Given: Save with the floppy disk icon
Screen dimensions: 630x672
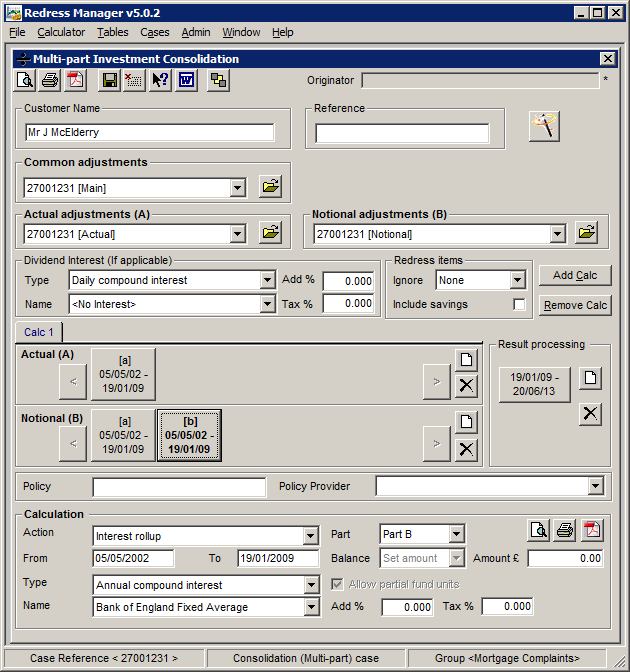Looking at the screenshot, I should tap(109, 80).
